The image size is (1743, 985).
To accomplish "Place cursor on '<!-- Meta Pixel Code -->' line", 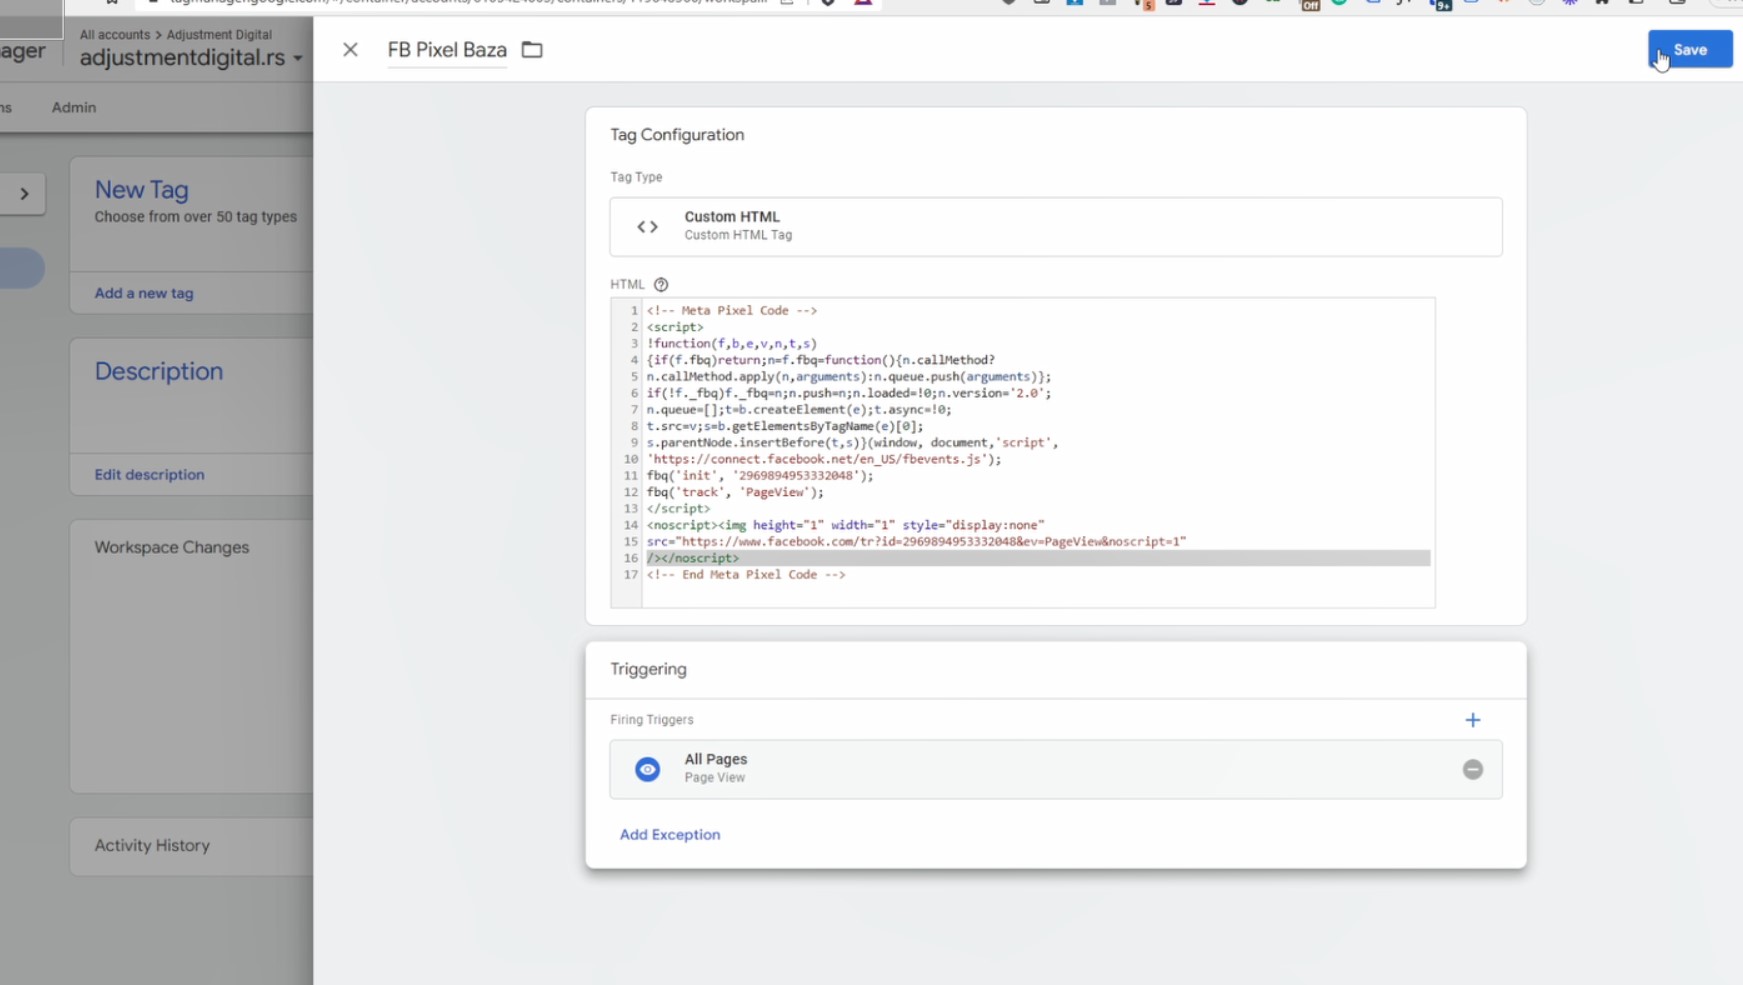I will click(x=732, y=311).
